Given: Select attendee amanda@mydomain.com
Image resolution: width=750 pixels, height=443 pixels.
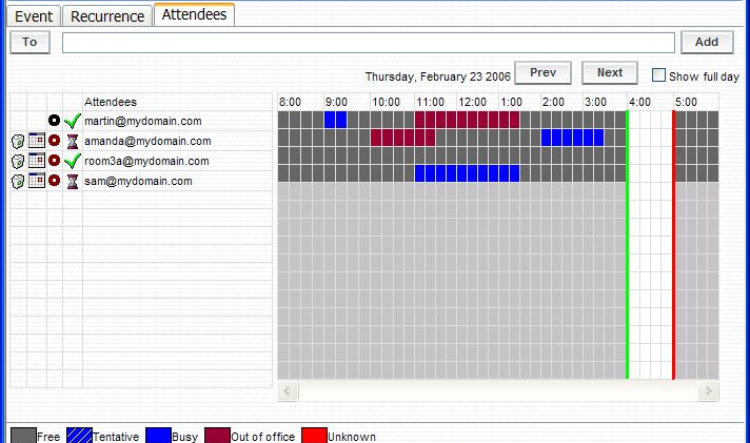Looking at the screenshot, I should pyautogui.click(x=147, y=141).
